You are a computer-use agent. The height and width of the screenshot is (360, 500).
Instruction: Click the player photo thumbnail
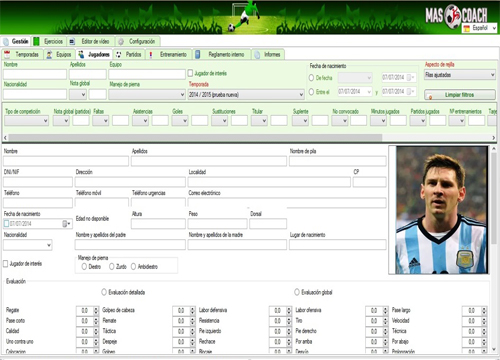point(442,210)
